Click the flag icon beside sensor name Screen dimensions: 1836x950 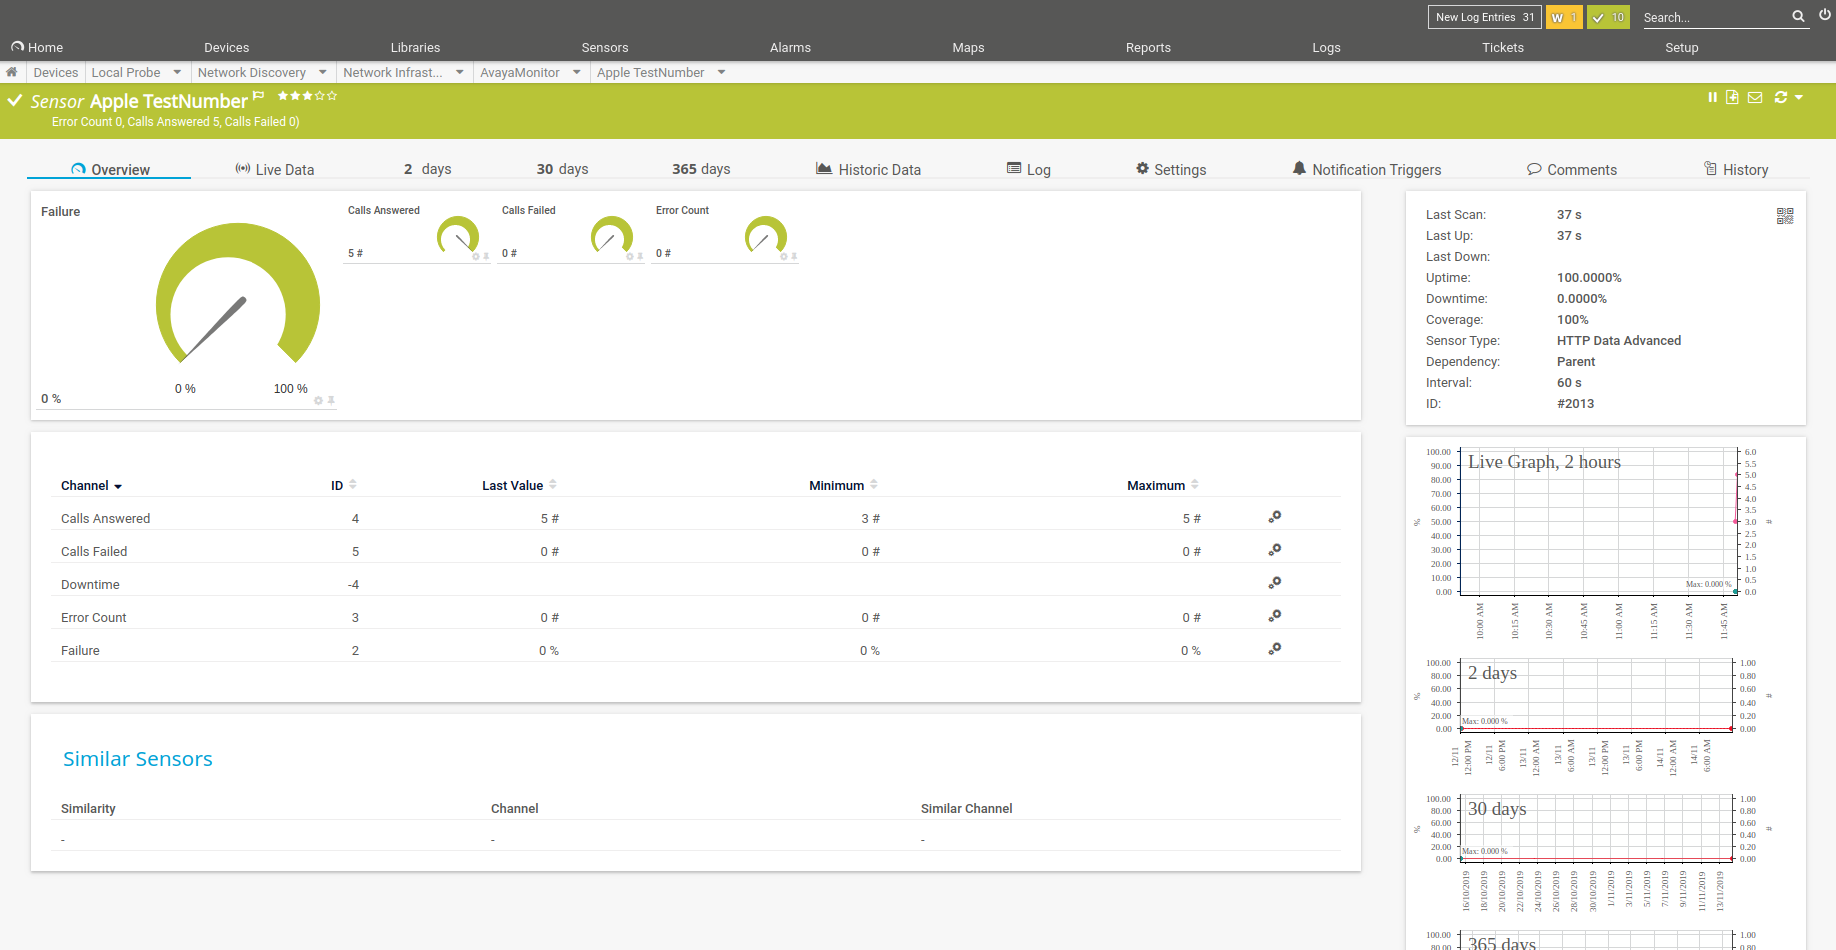point(259,96)
